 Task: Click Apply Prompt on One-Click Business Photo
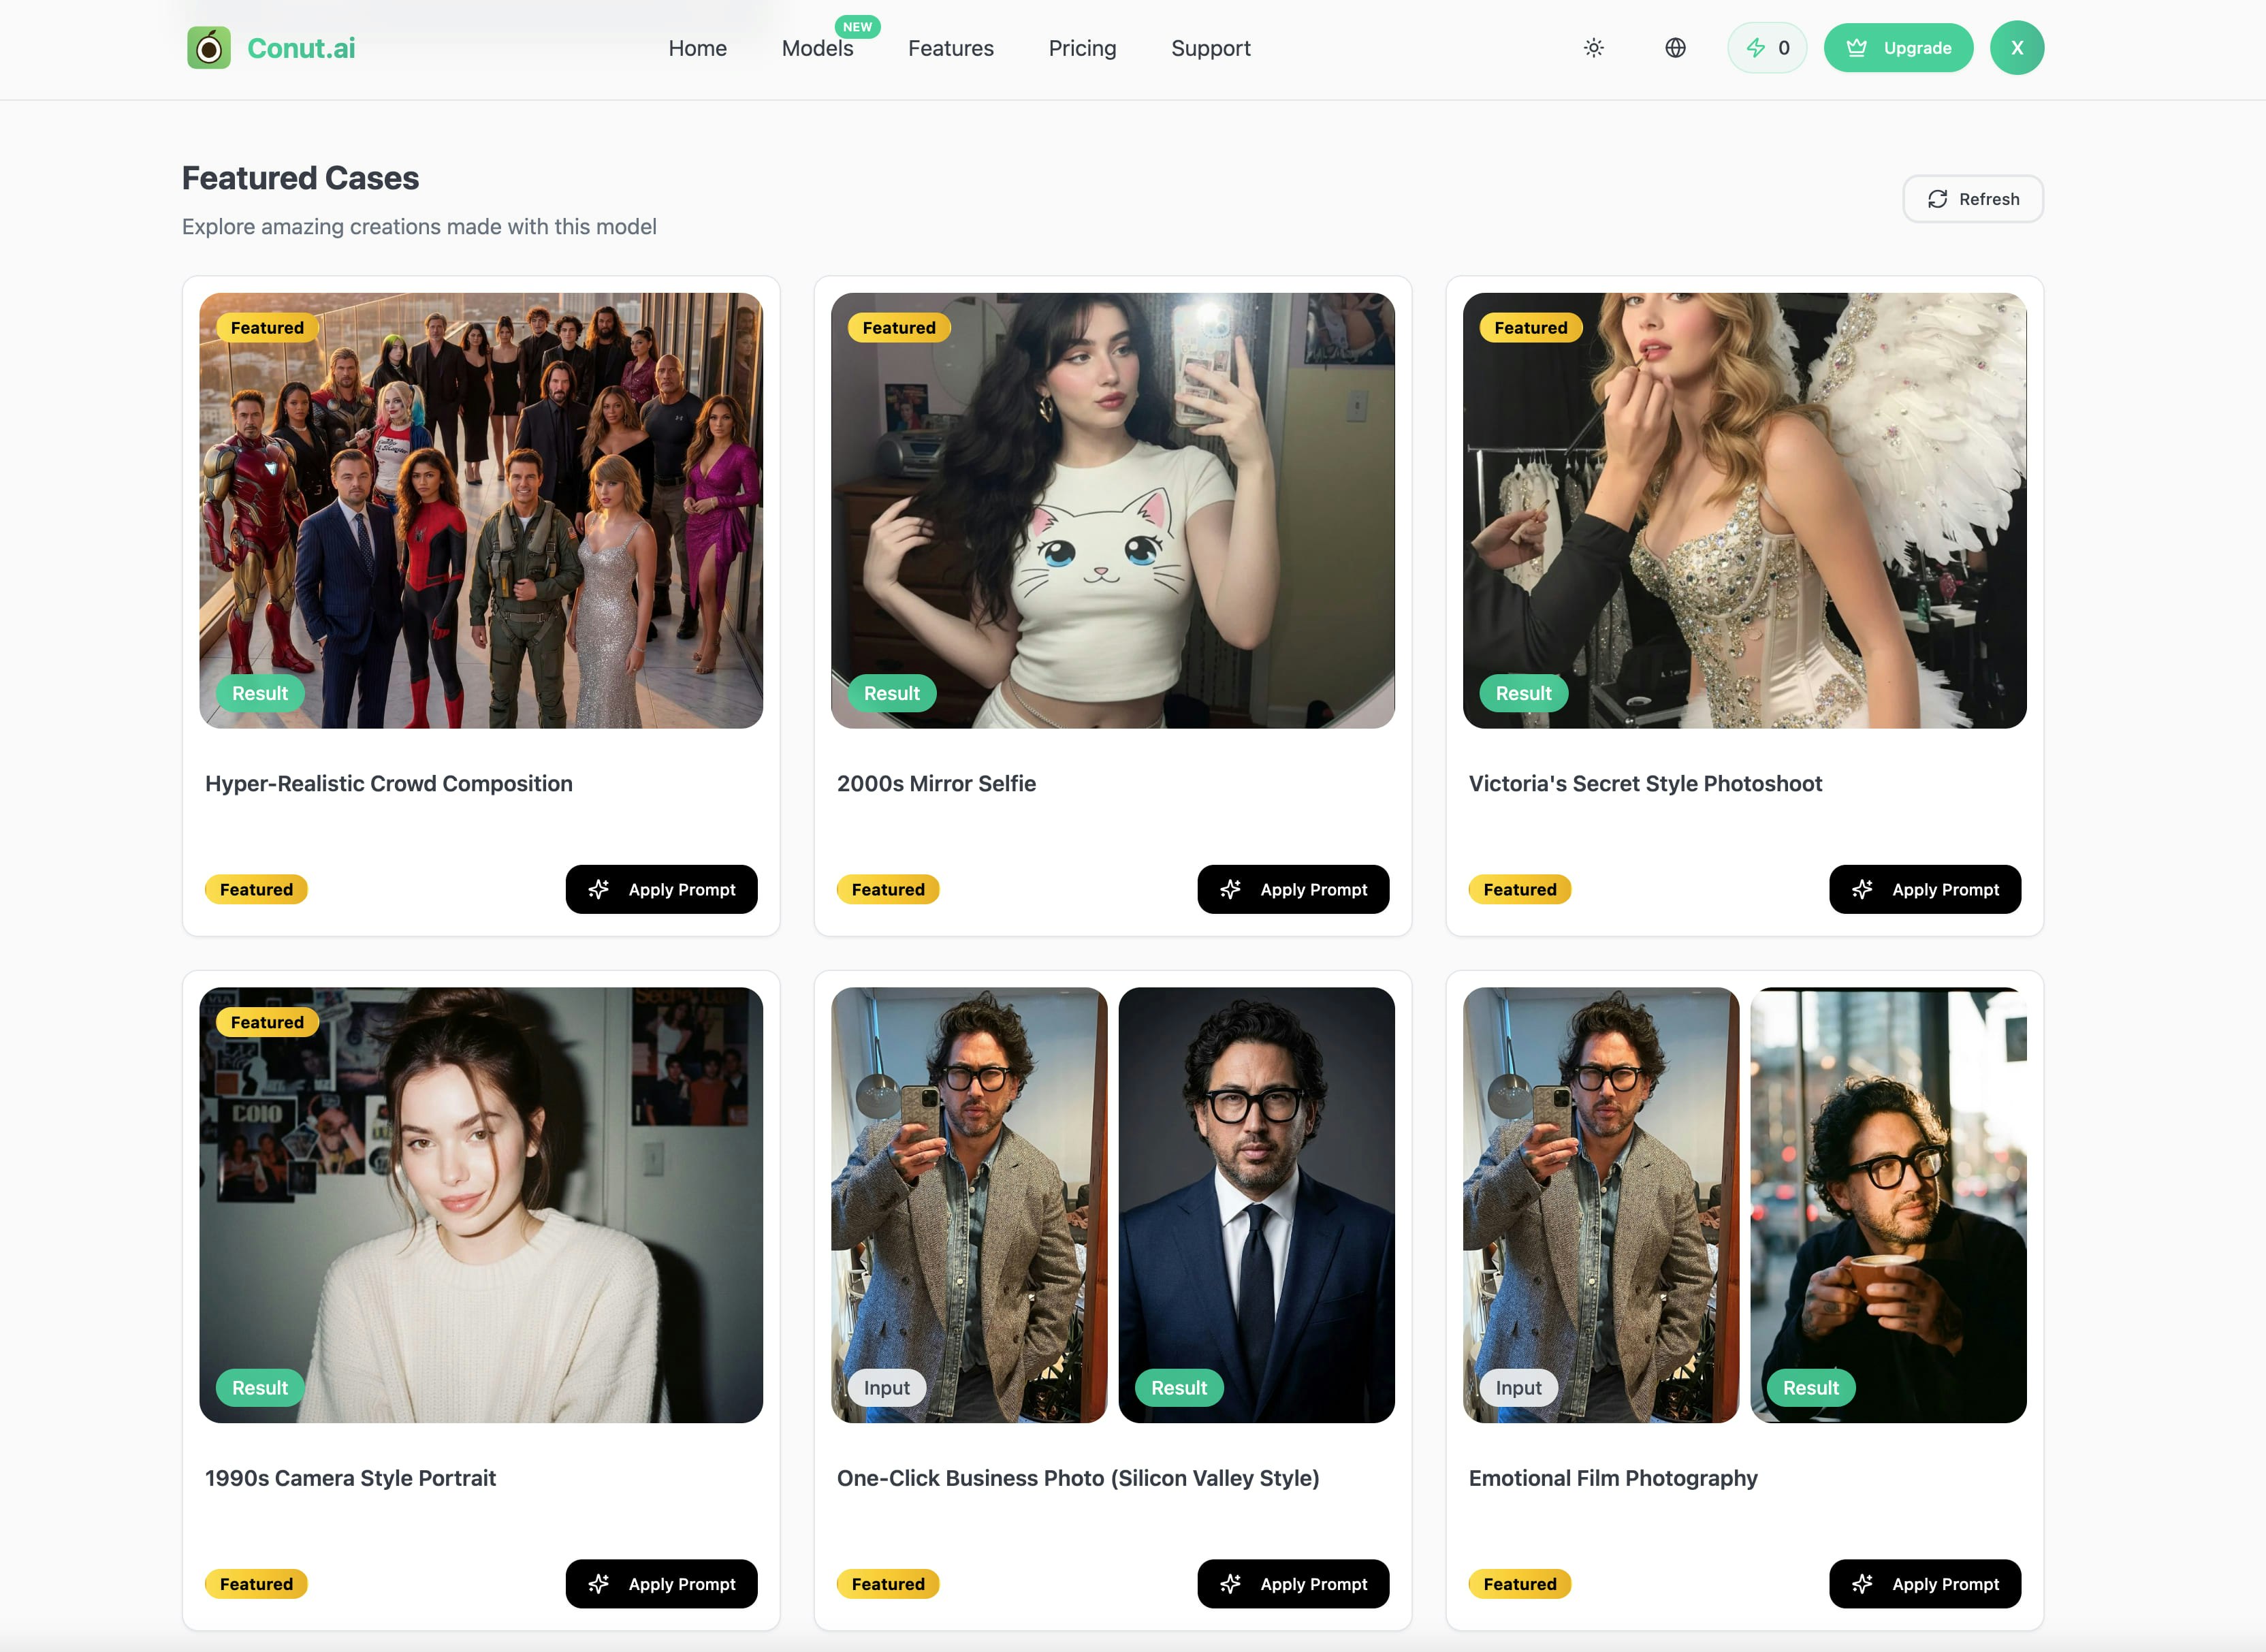point(1293,1583)
